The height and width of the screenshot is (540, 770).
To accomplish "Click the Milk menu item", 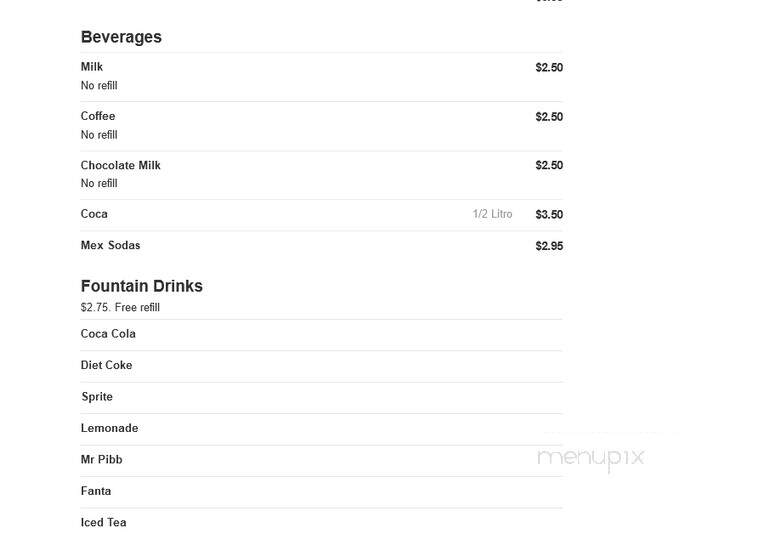I will pos(92,67).
